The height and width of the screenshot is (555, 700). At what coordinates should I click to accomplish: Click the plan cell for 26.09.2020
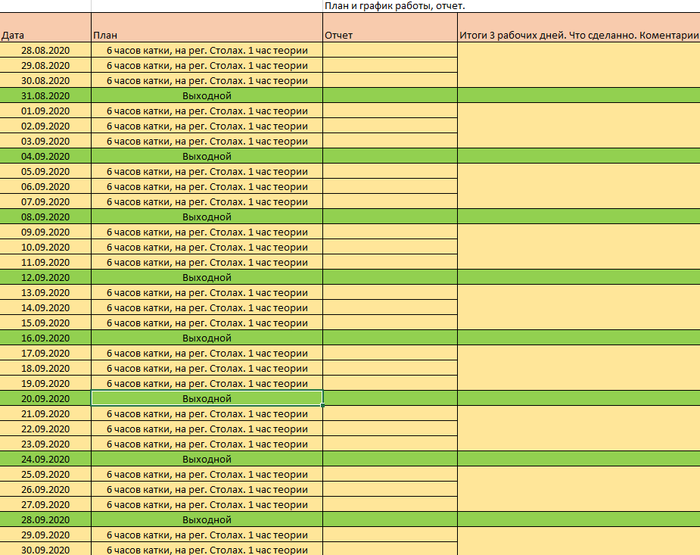[207, 490]
